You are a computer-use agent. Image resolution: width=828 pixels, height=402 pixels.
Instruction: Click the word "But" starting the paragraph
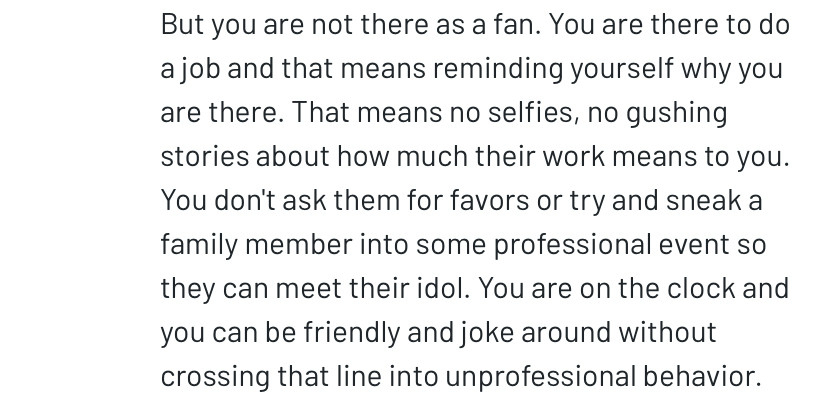180,26
